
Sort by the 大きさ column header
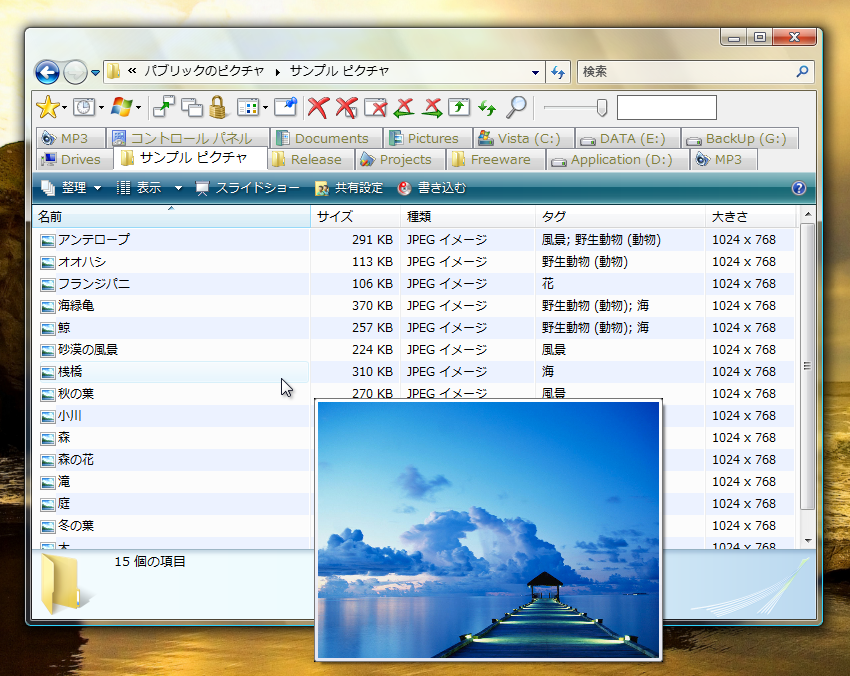(751, 216)
